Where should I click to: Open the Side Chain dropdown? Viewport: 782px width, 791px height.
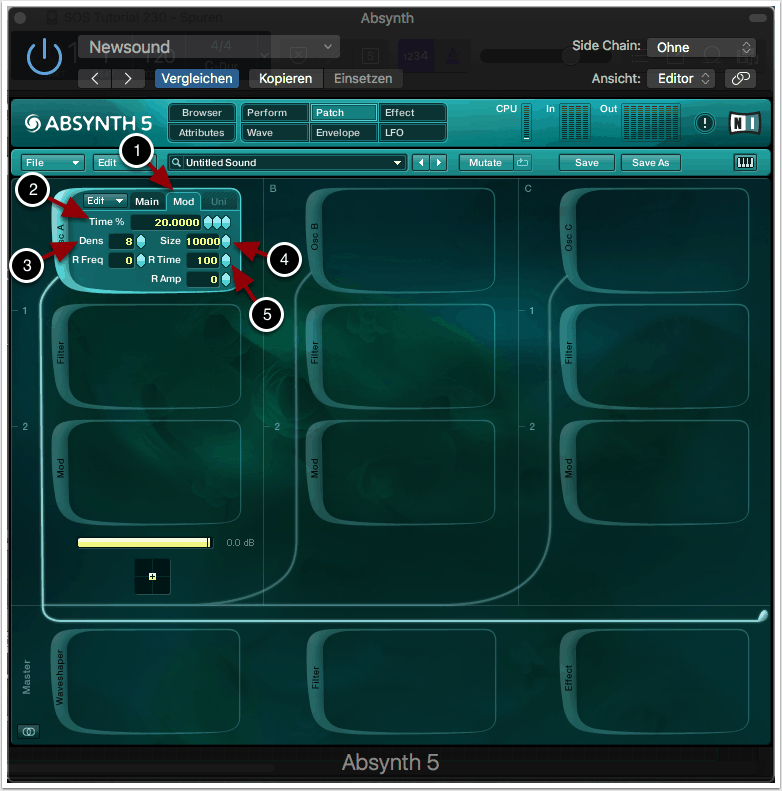point(701,47)
